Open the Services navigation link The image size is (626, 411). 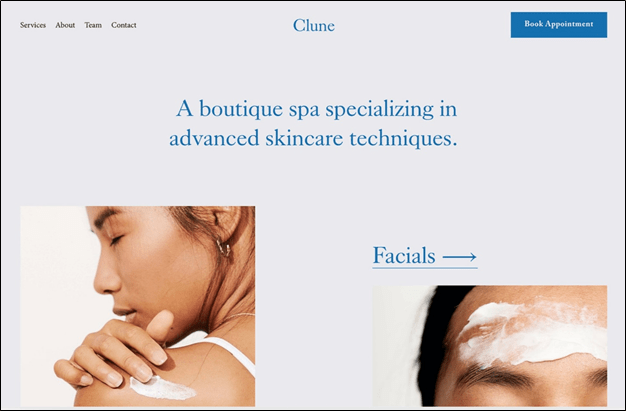pyautogui.click(x=33, y=25)
